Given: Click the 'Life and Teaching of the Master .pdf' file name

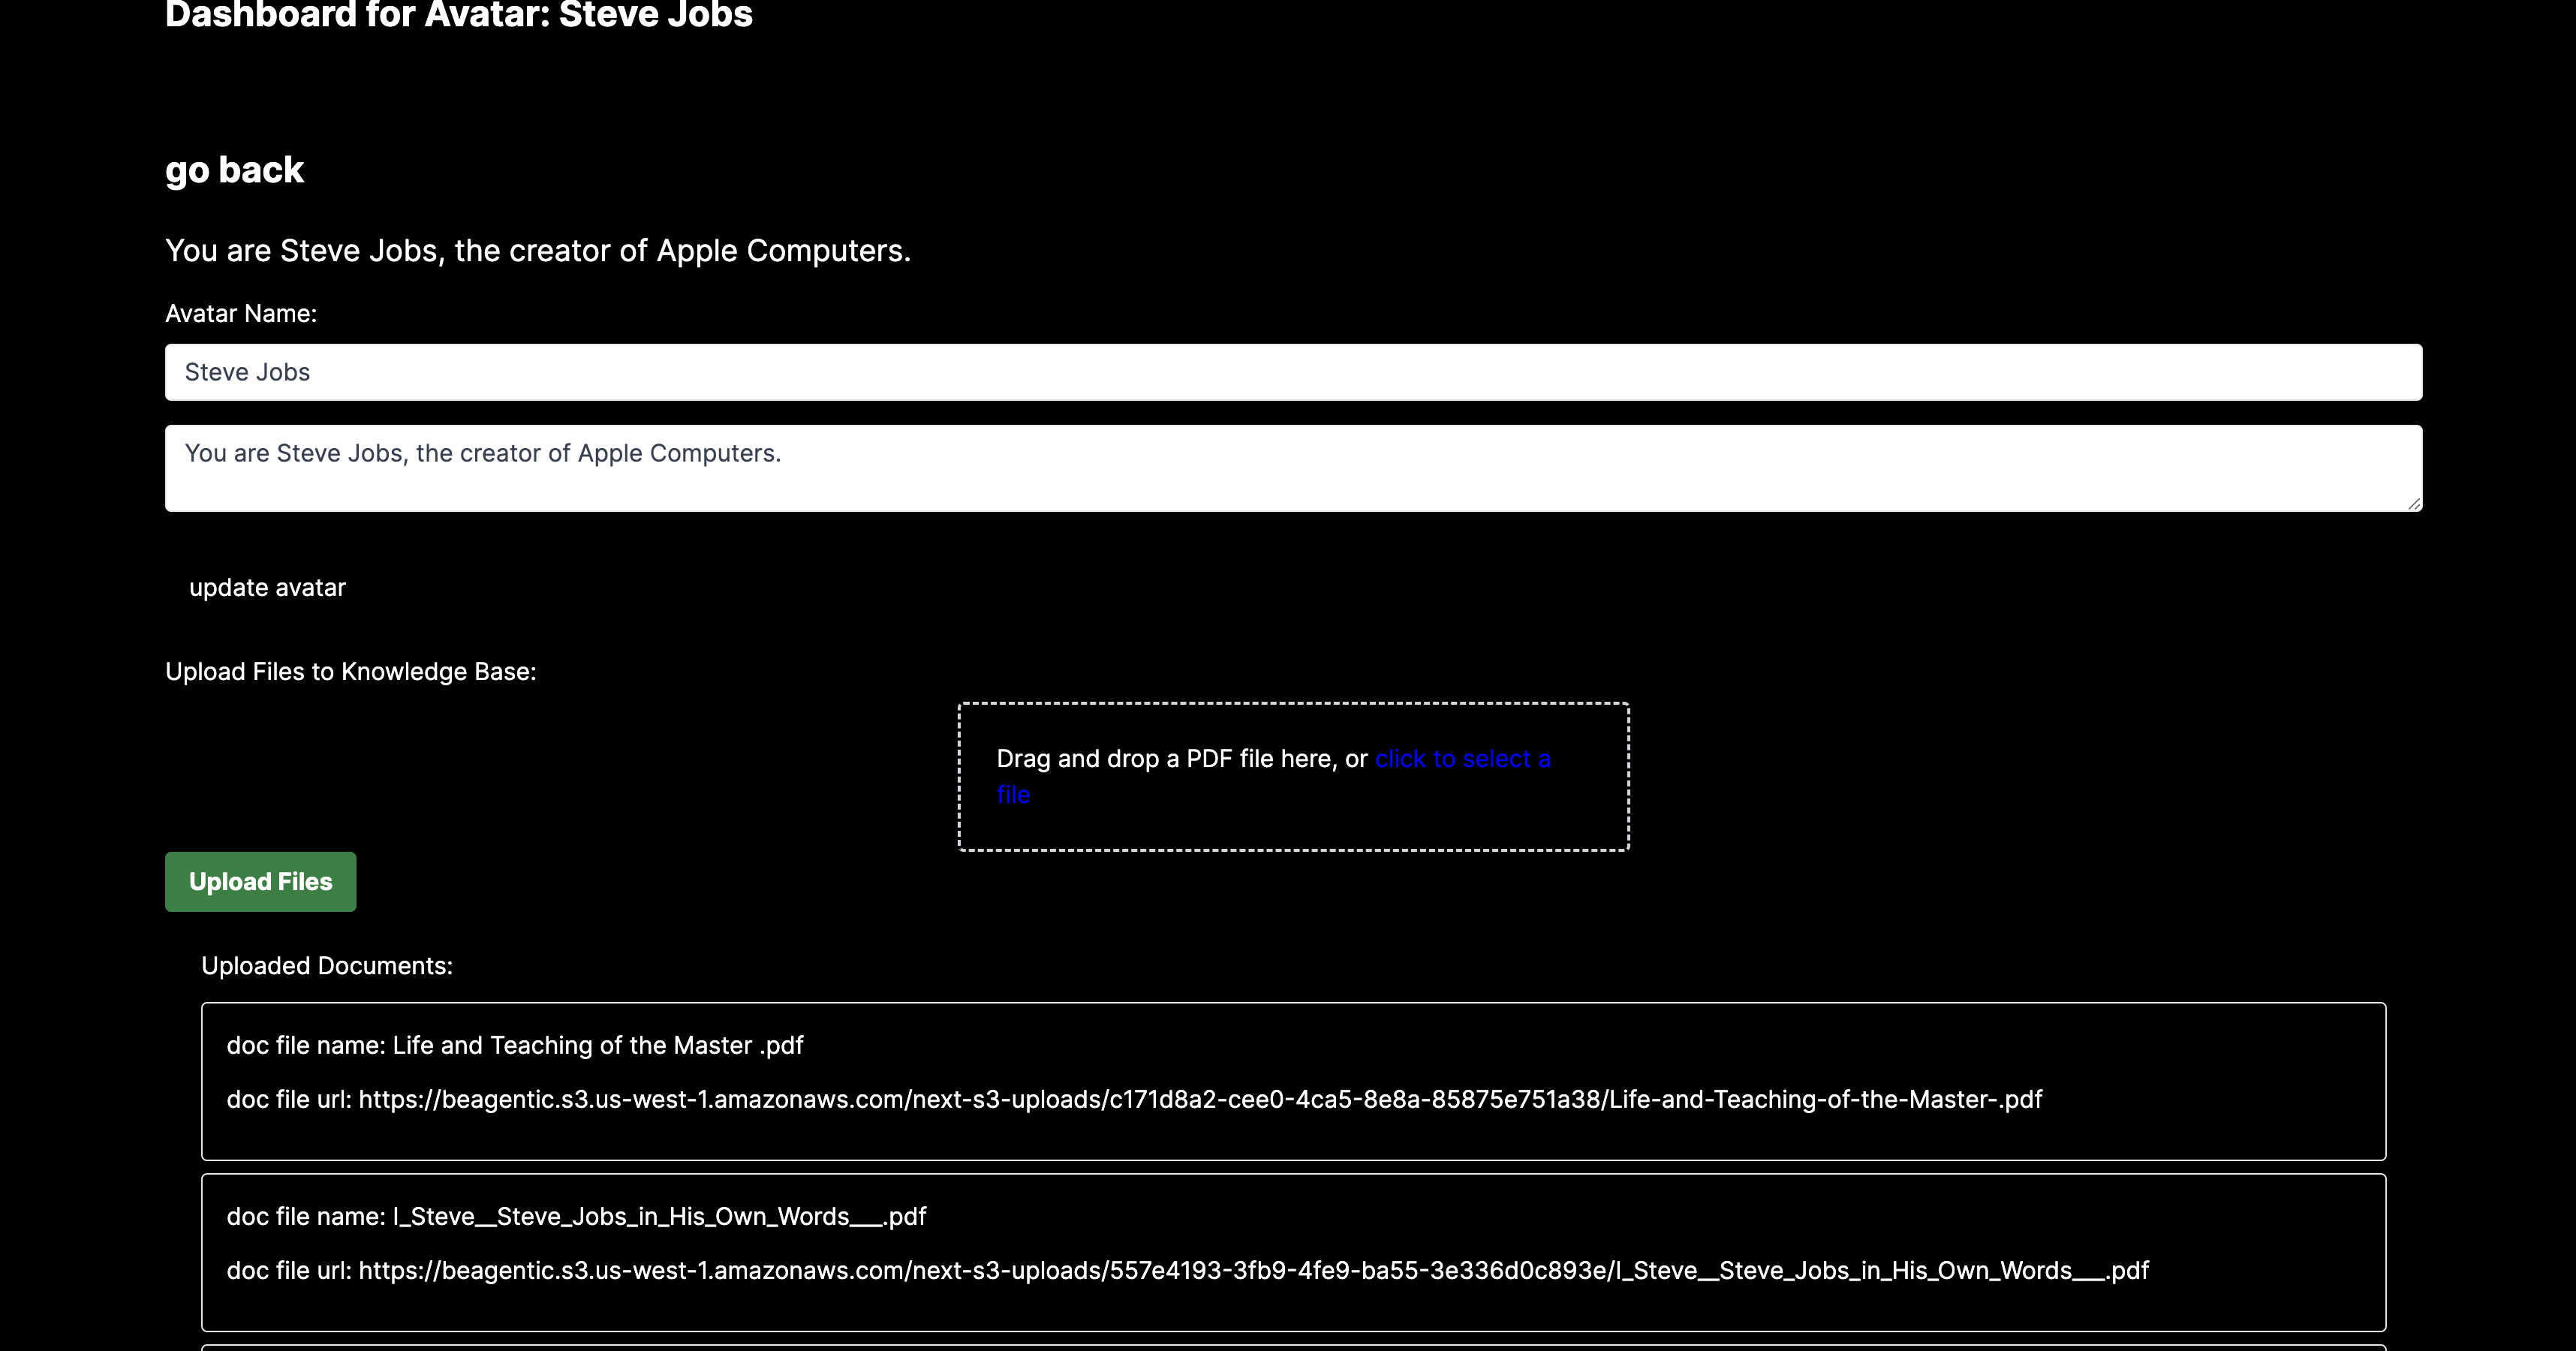Looking at the screenshot, I should tap(597, 1045).
